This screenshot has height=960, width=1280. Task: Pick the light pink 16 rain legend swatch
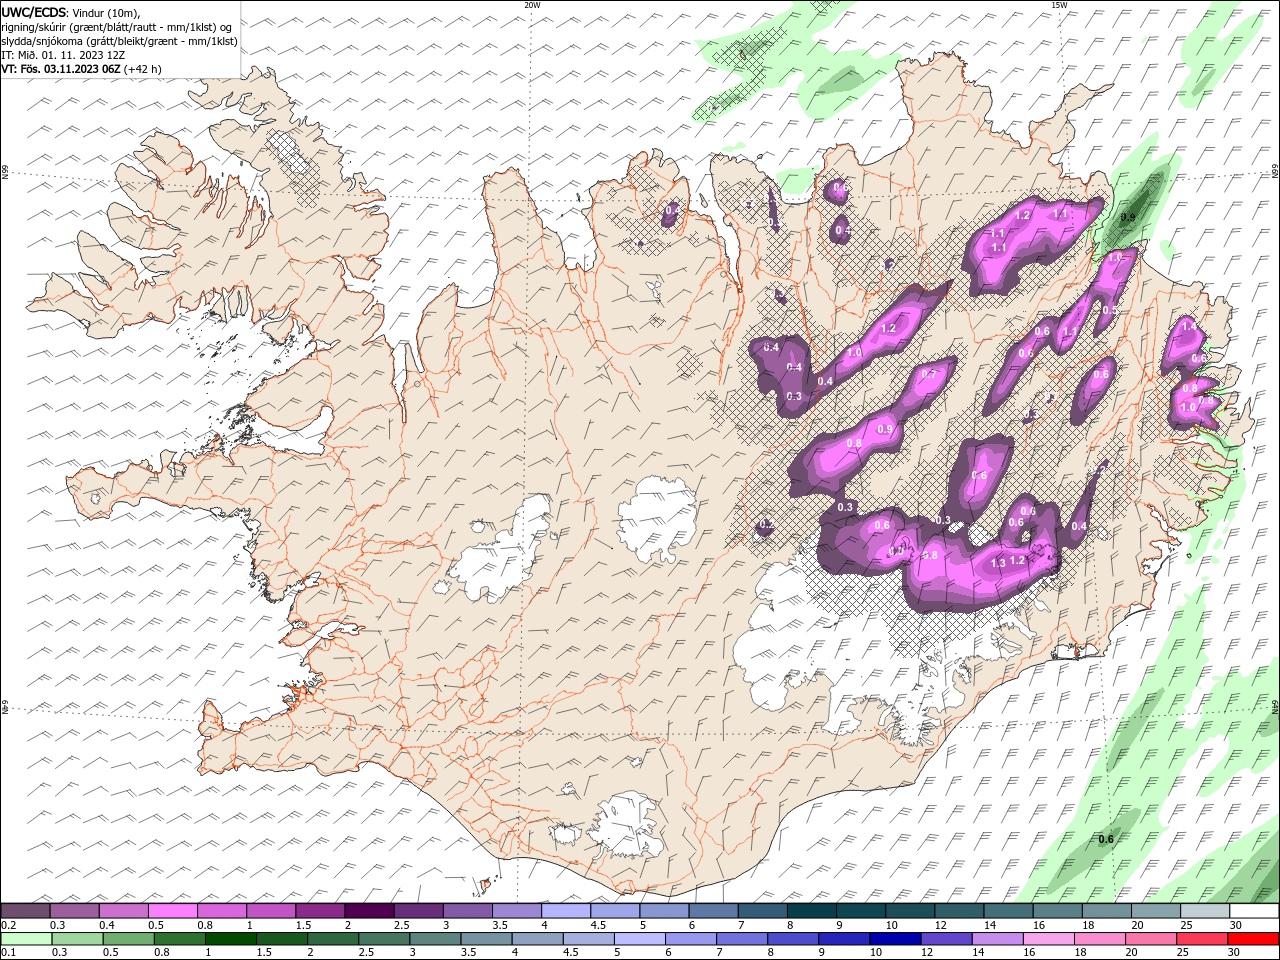coord(1049,939)
